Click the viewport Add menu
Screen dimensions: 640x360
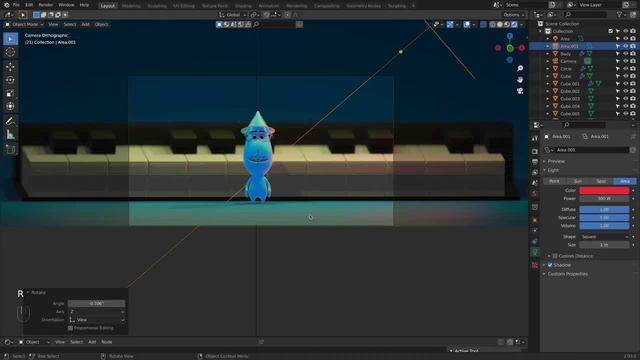click(85, 24)
